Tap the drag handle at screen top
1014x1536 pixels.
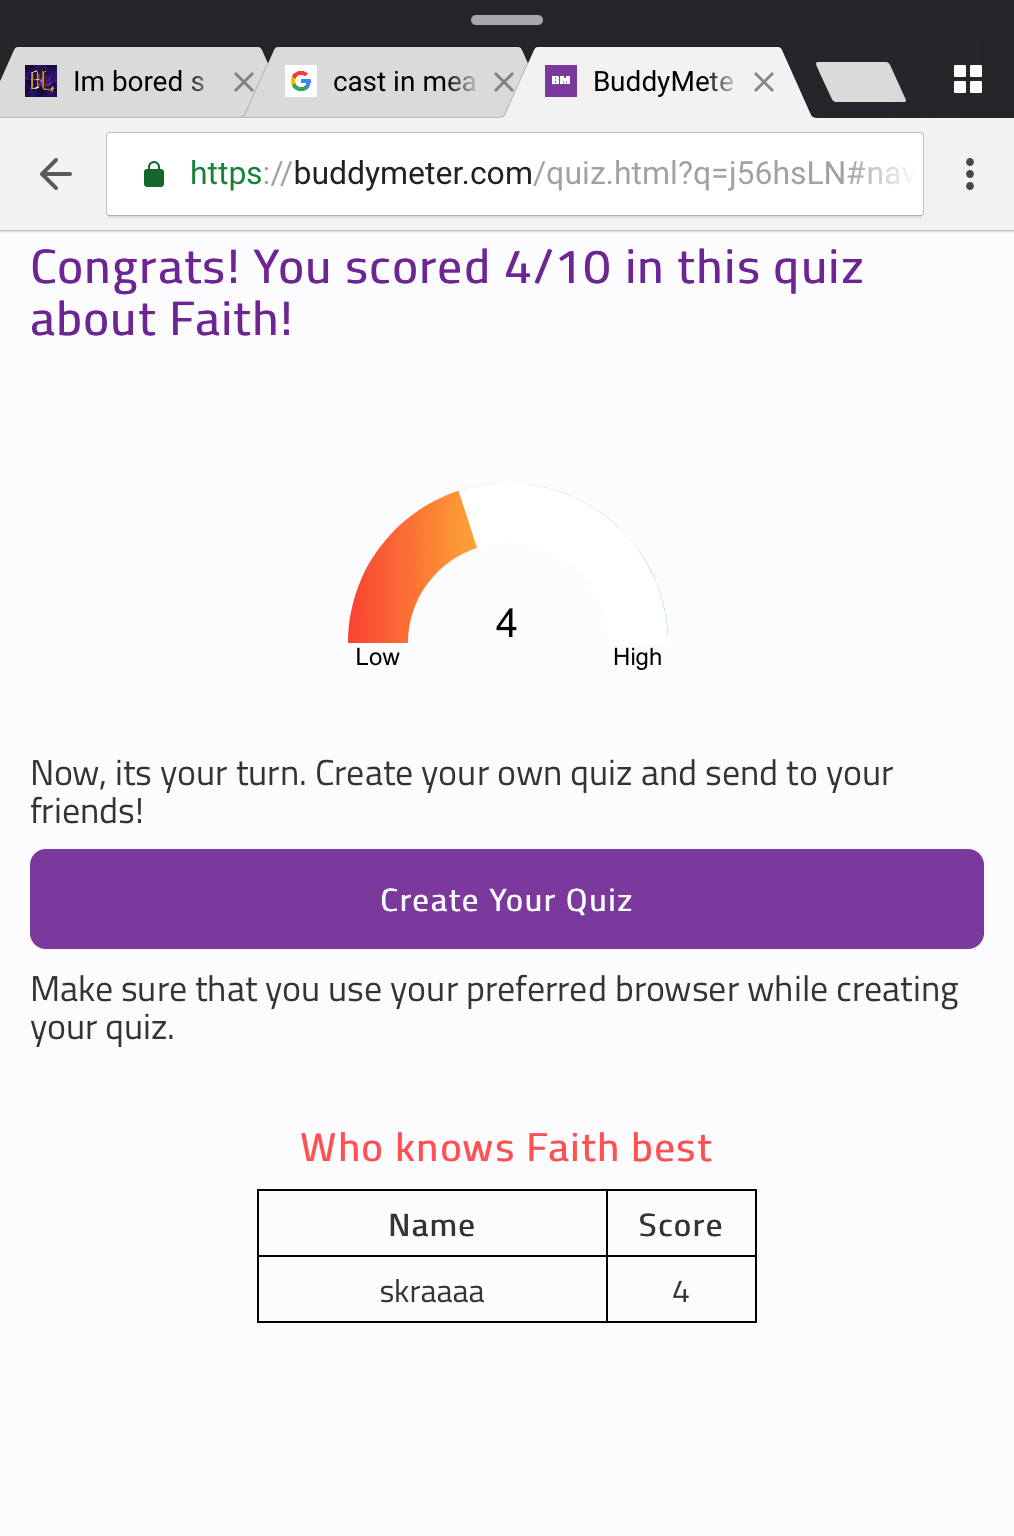[x=507, y=20]
